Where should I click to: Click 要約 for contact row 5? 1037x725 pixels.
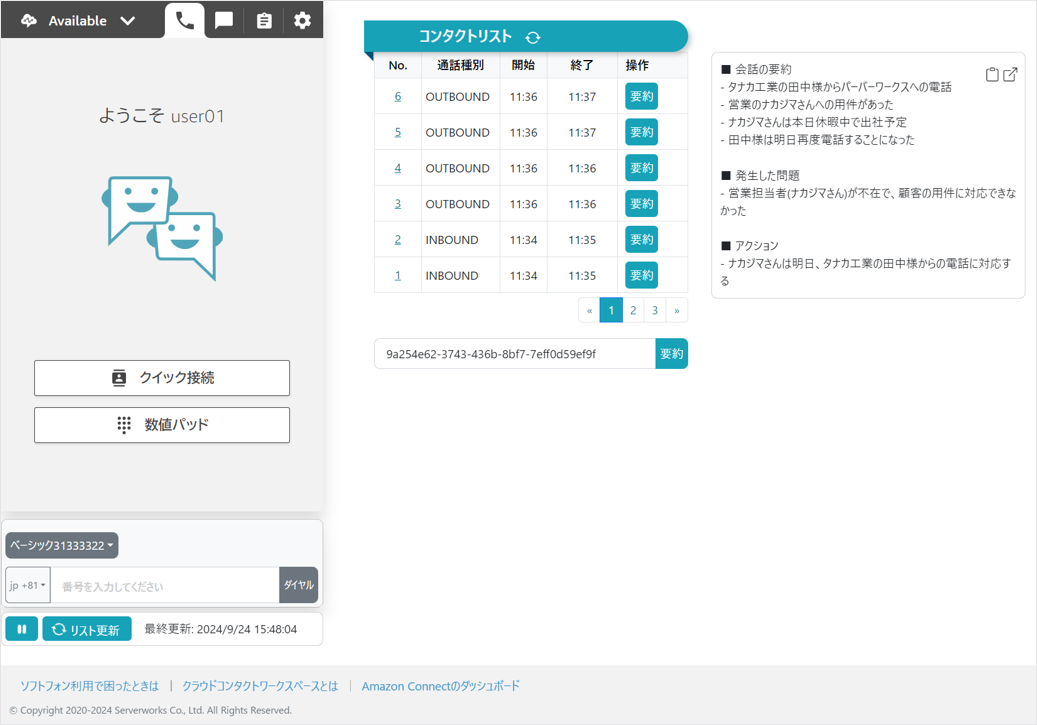642,132
